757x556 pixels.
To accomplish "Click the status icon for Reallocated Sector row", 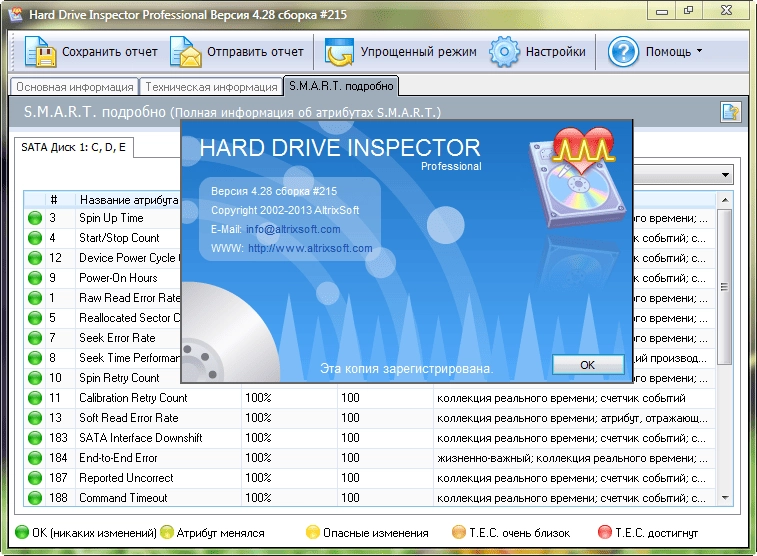I will pos(35,318).
